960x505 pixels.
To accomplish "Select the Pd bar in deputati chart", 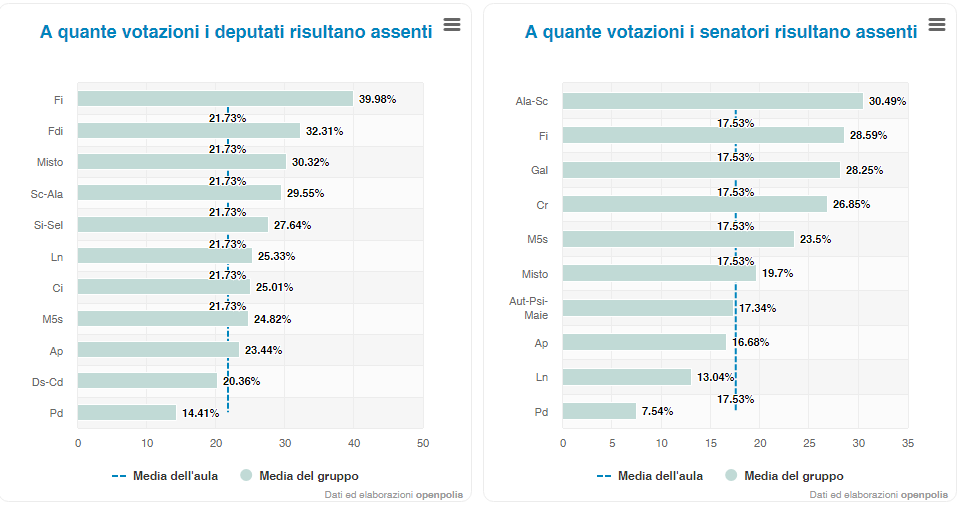I will tap(127, 412).
